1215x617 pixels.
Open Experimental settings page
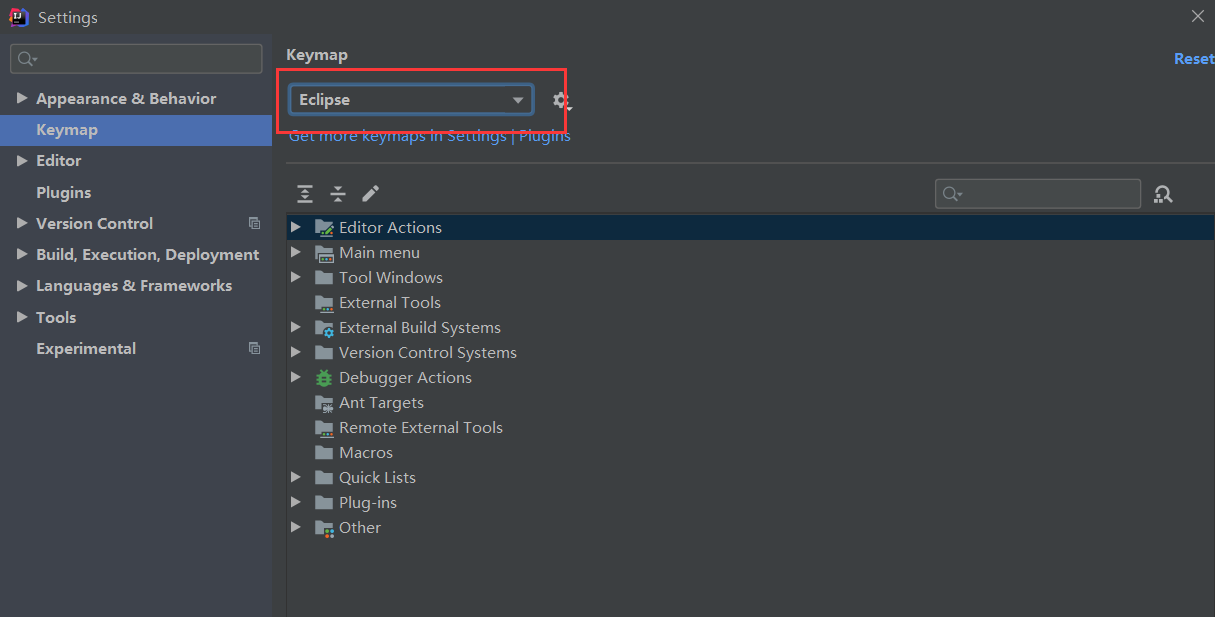pyautogui.click(x=86, y=349)
